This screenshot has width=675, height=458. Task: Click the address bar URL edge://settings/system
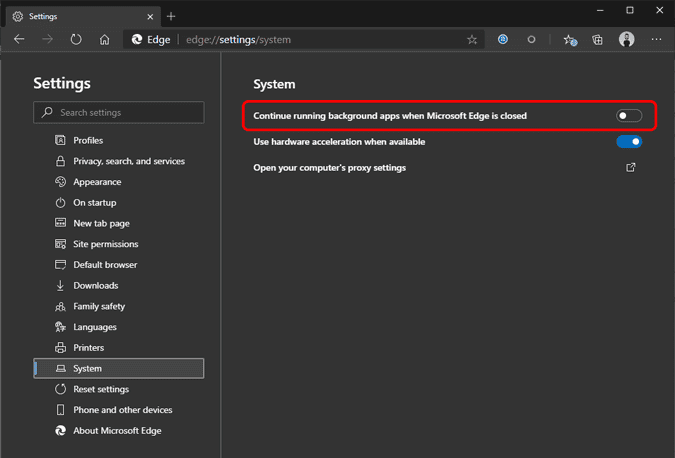click(238, 40)
